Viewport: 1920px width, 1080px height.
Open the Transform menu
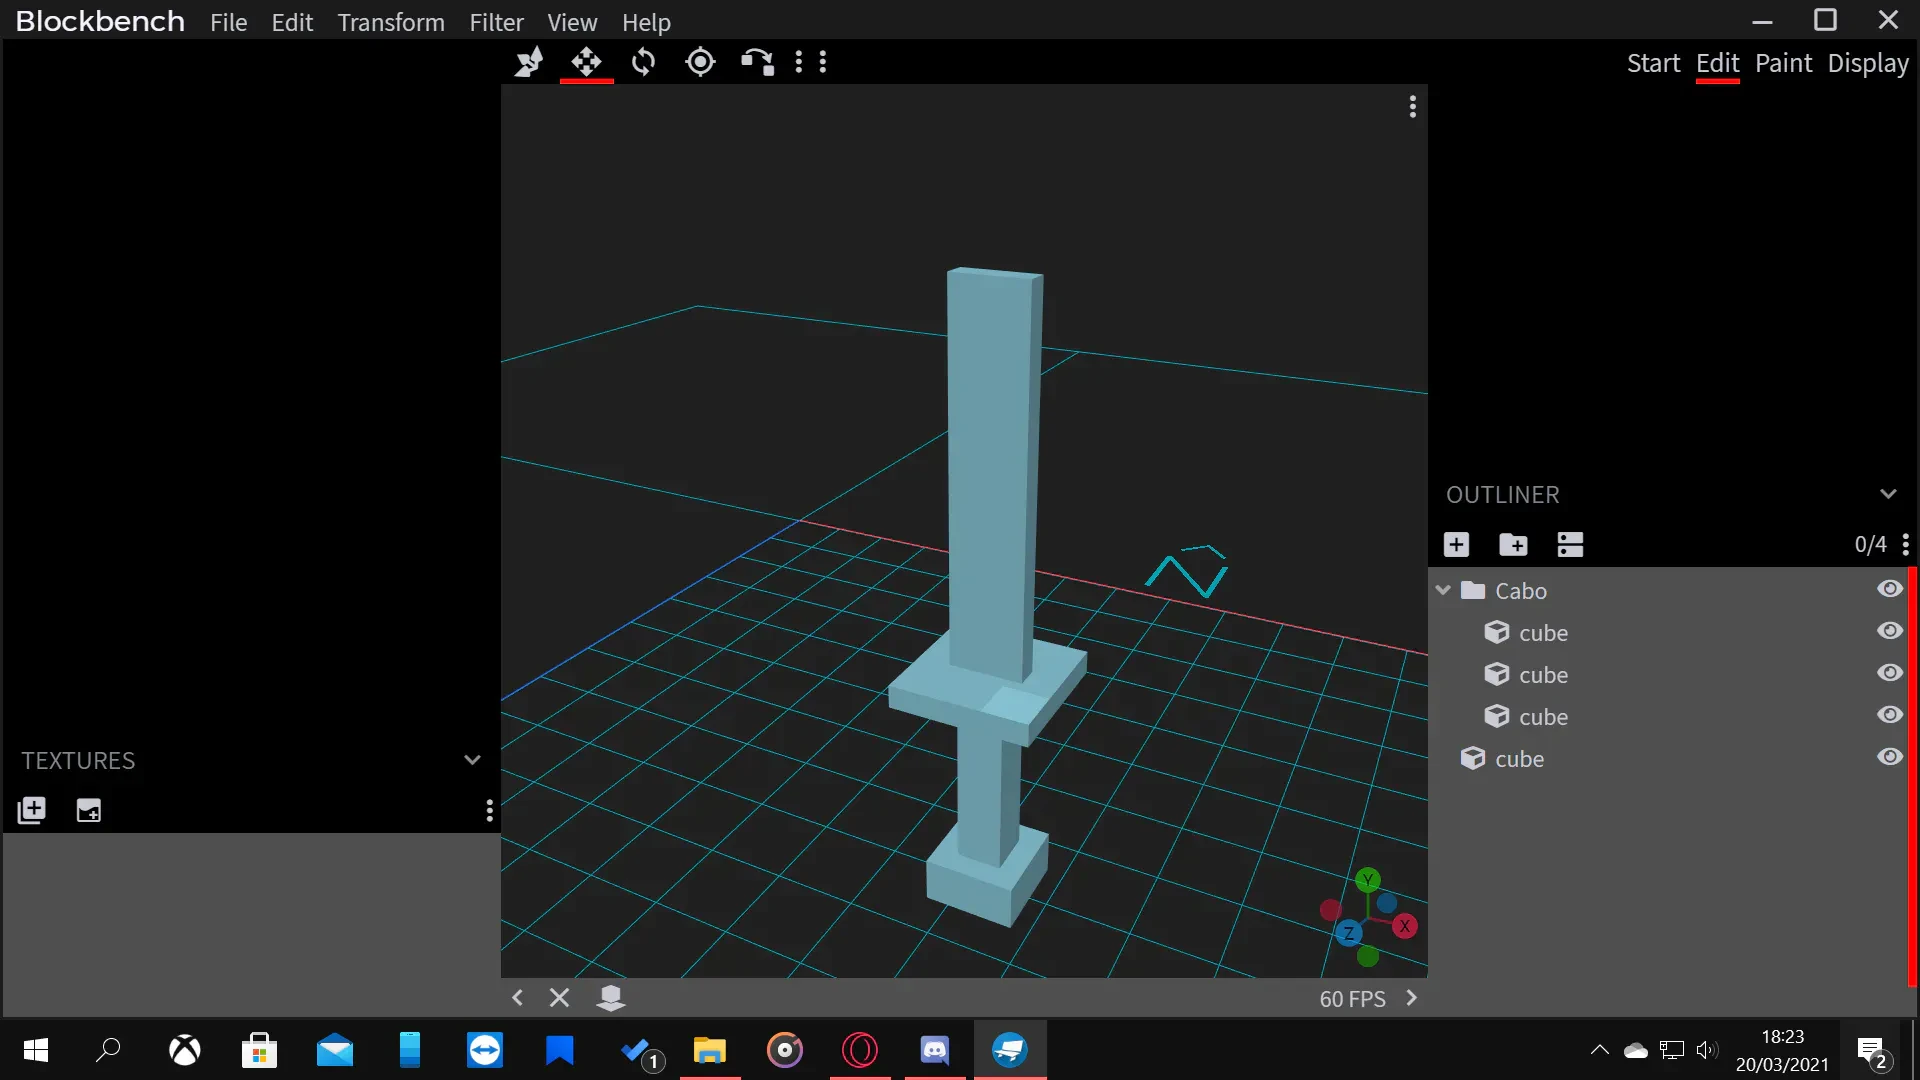click(391, 22)
